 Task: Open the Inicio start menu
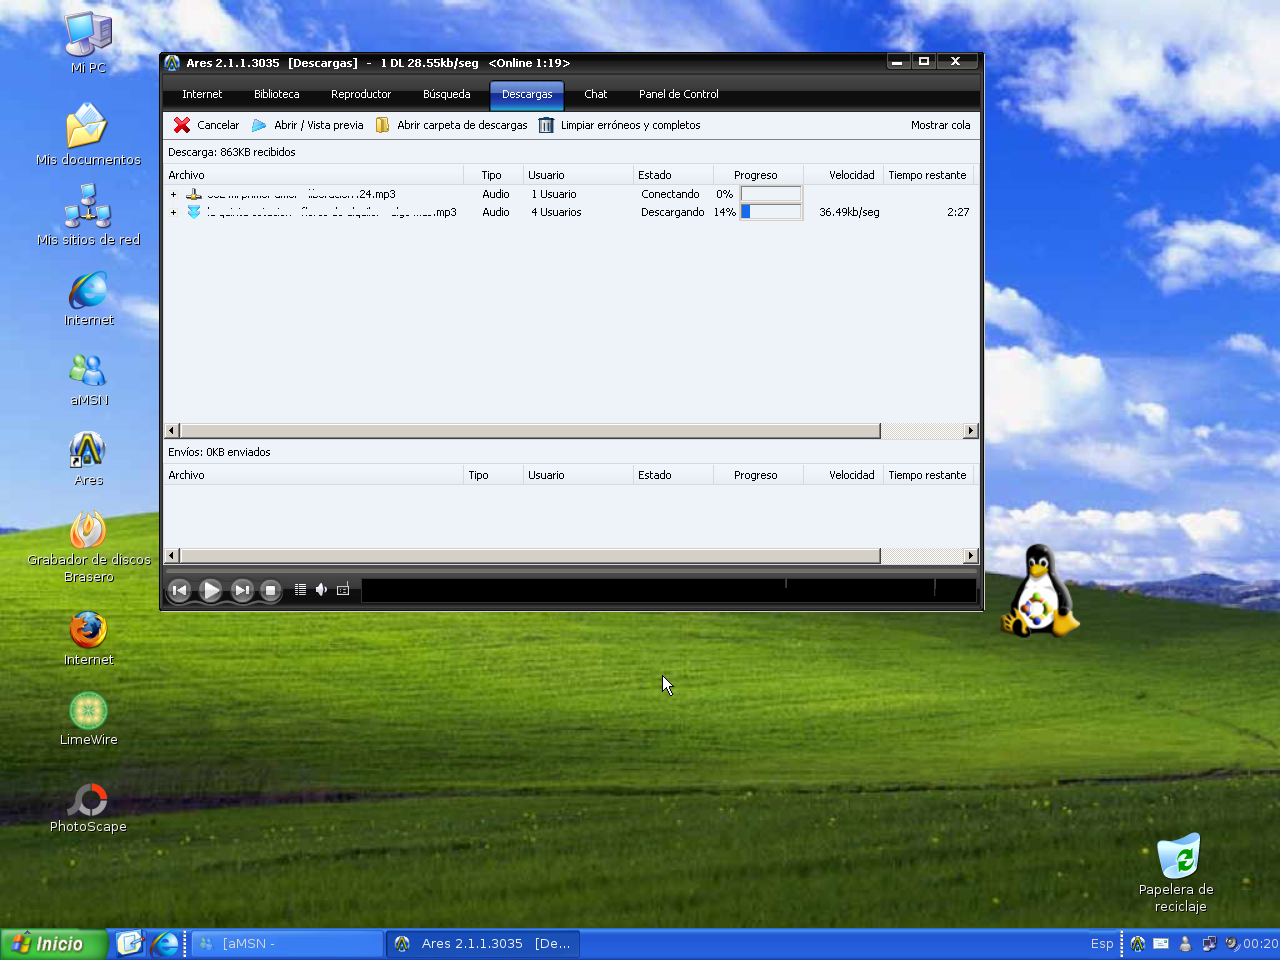[52, 944]
